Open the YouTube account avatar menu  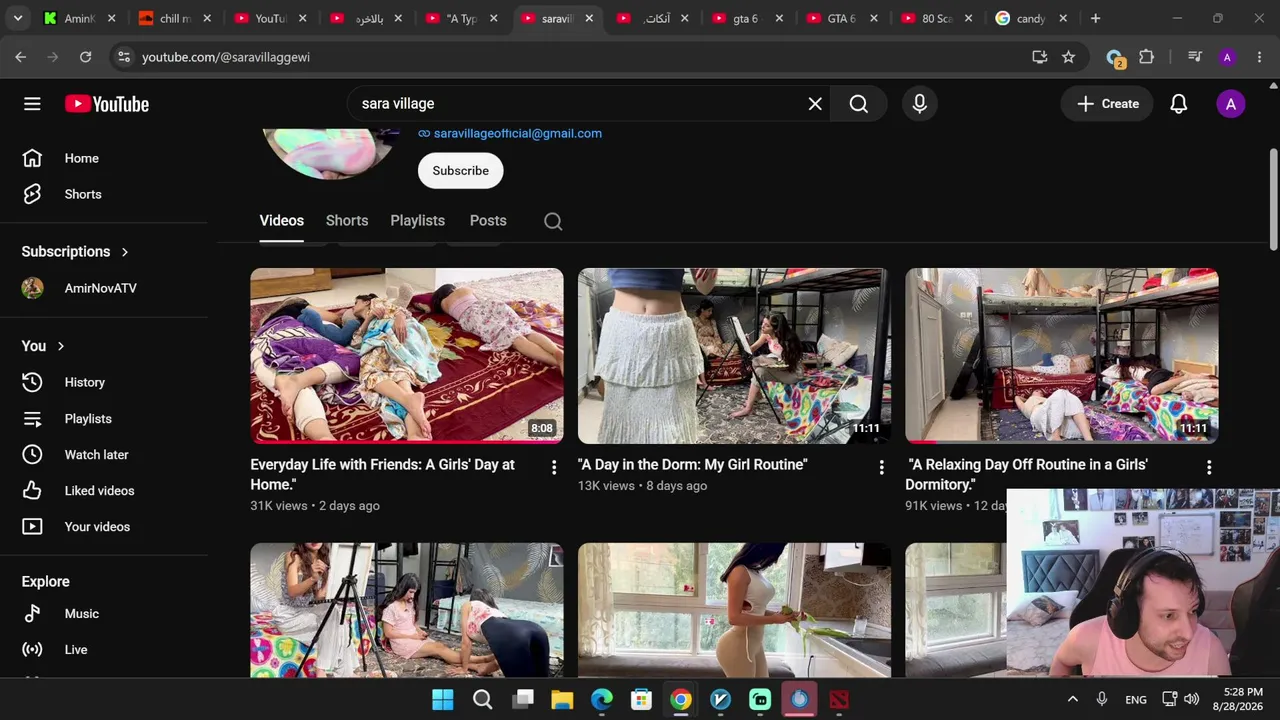tap(1231, 104)
